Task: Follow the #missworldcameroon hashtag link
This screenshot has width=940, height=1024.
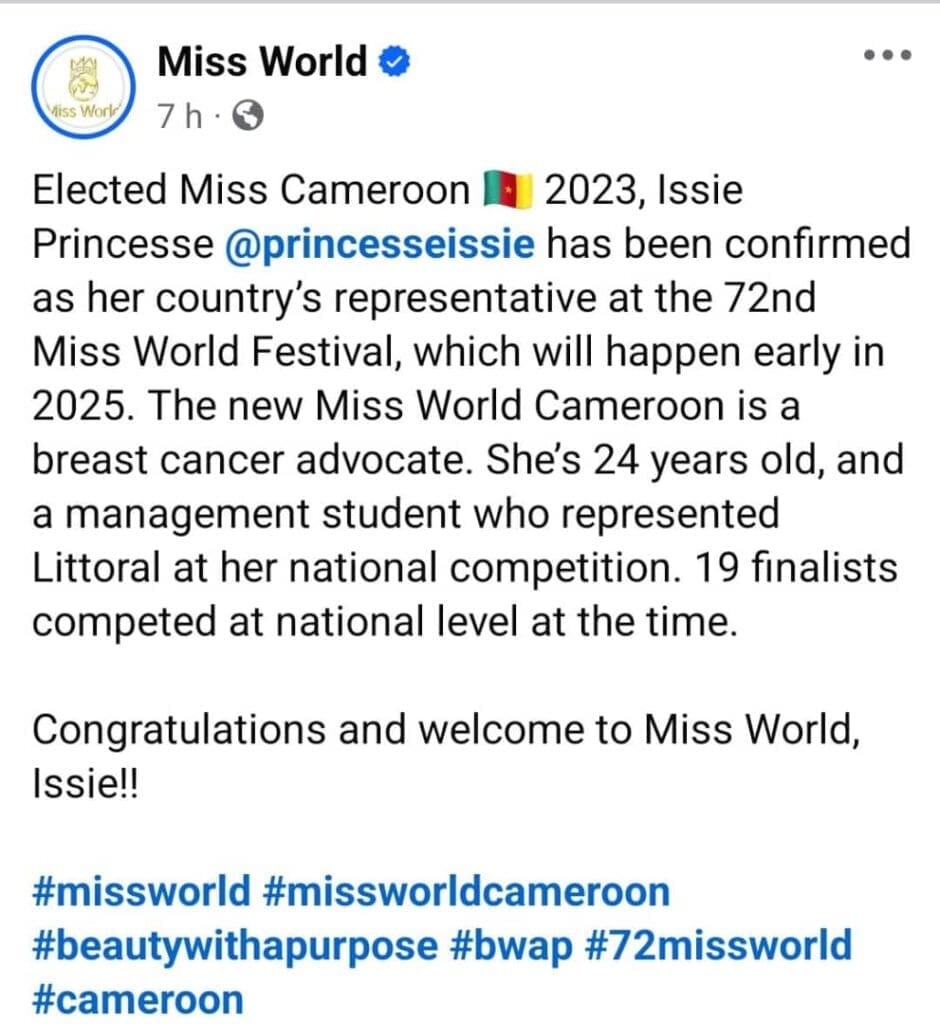Action: [x=466, y=890]
